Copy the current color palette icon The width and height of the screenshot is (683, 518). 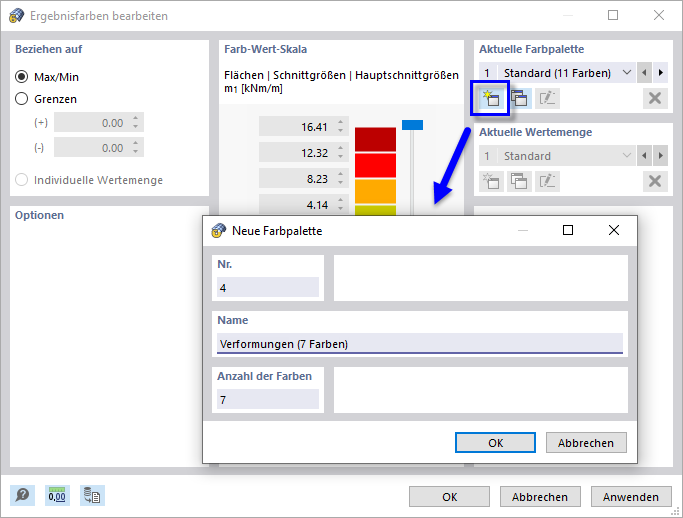[x=519, y=98]
